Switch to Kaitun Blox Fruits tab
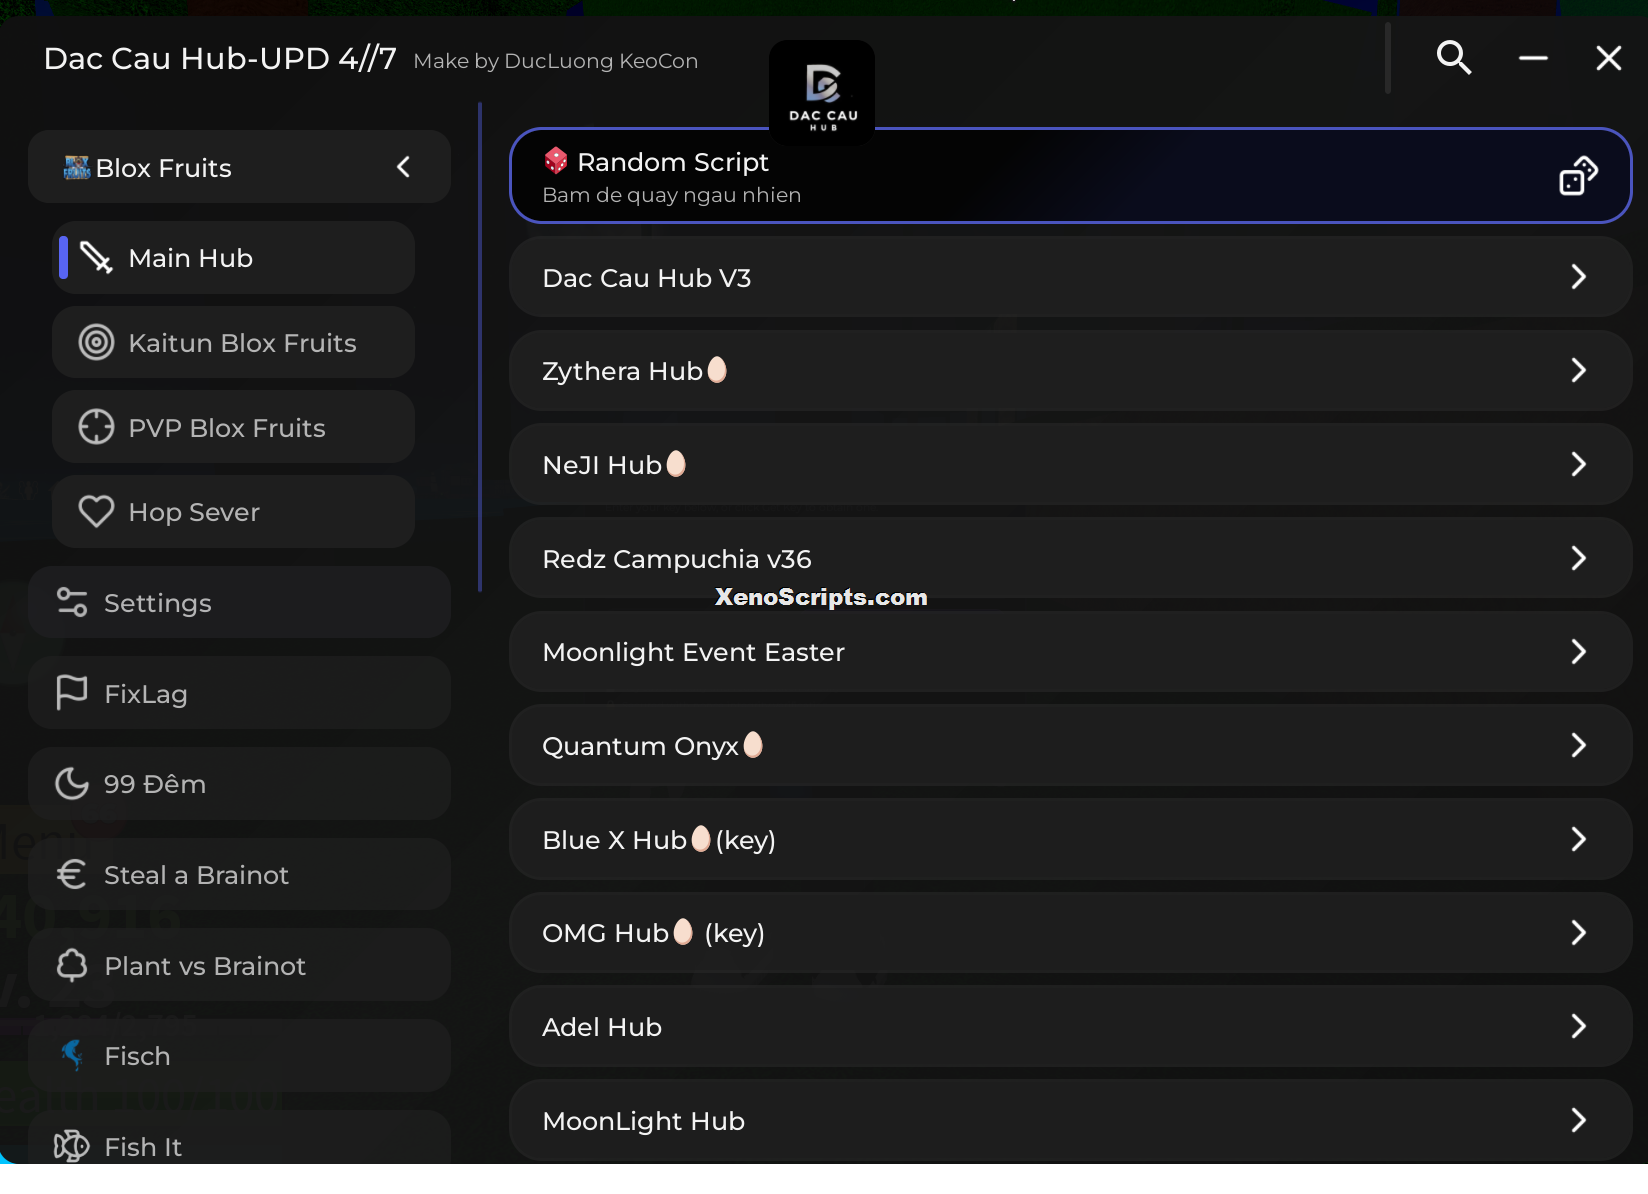This screenshot has height=1194, width=1648. [233, 343]
